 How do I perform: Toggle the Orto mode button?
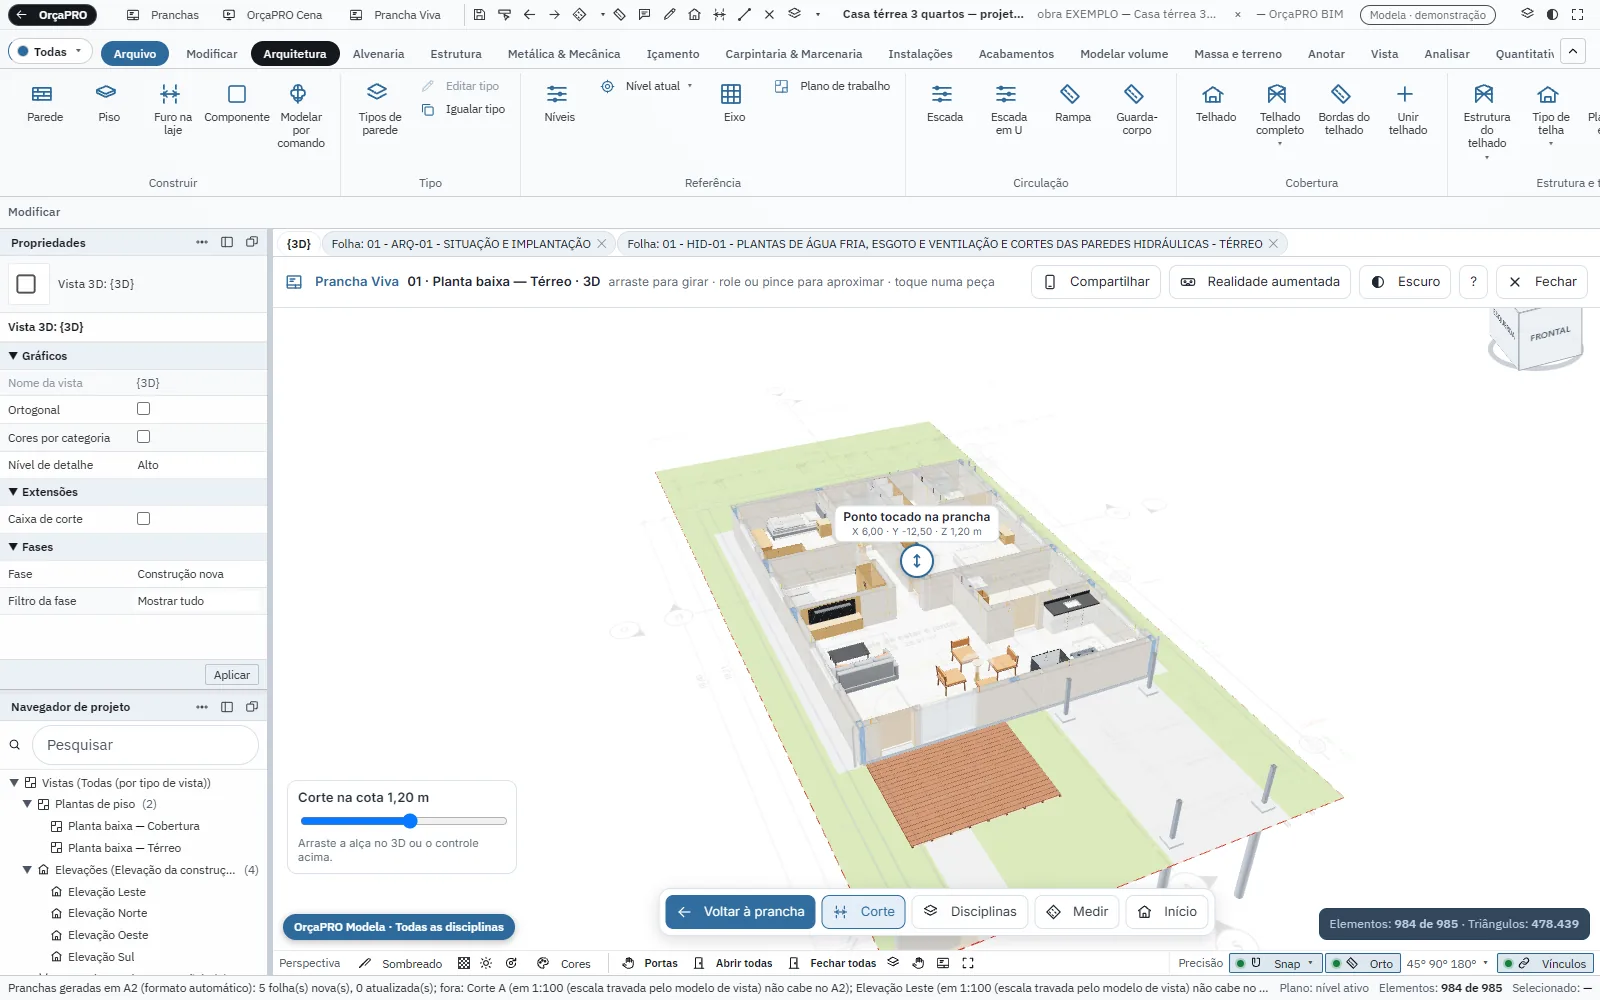pos(1362,964)
